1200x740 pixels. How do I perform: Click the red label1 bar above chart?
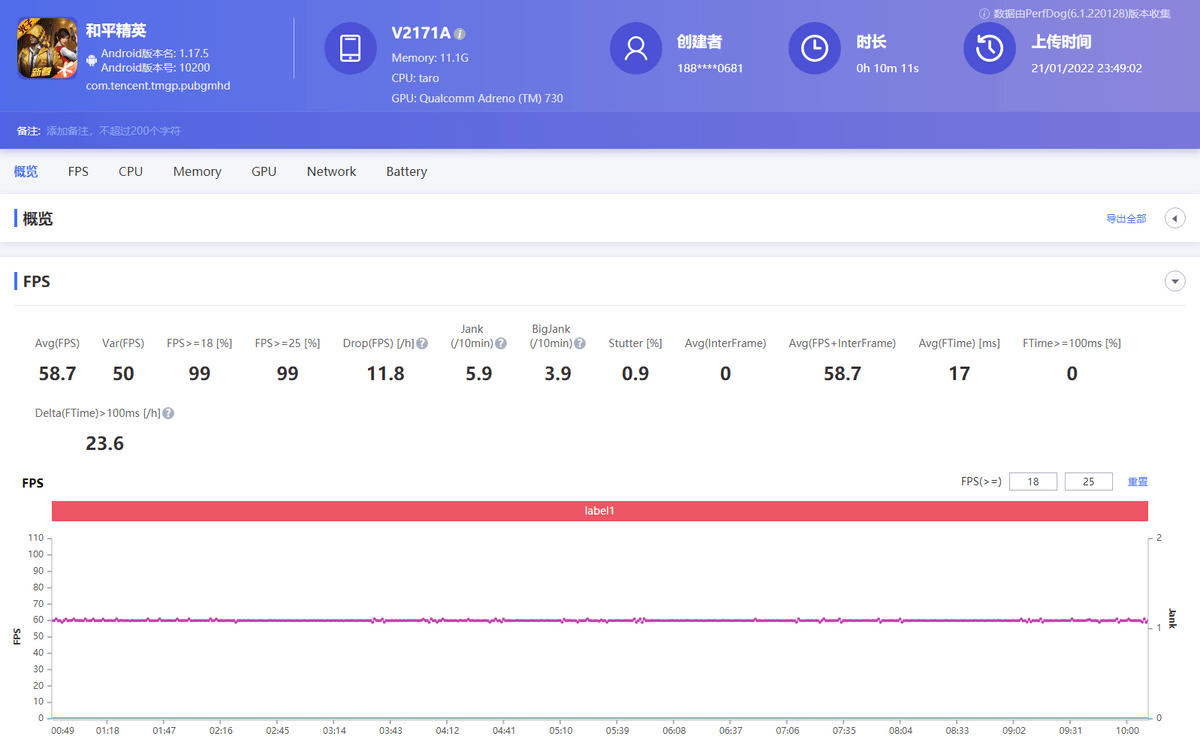[600, 511]
